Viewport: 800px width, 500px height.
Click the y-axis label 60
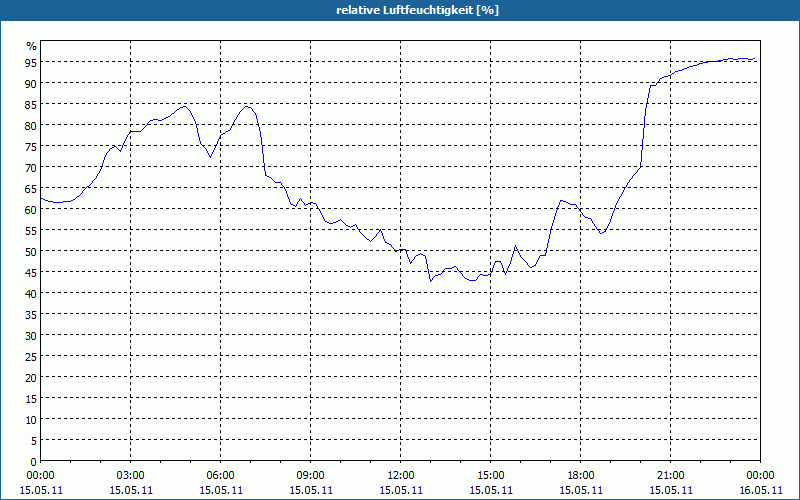click(31, 209)
